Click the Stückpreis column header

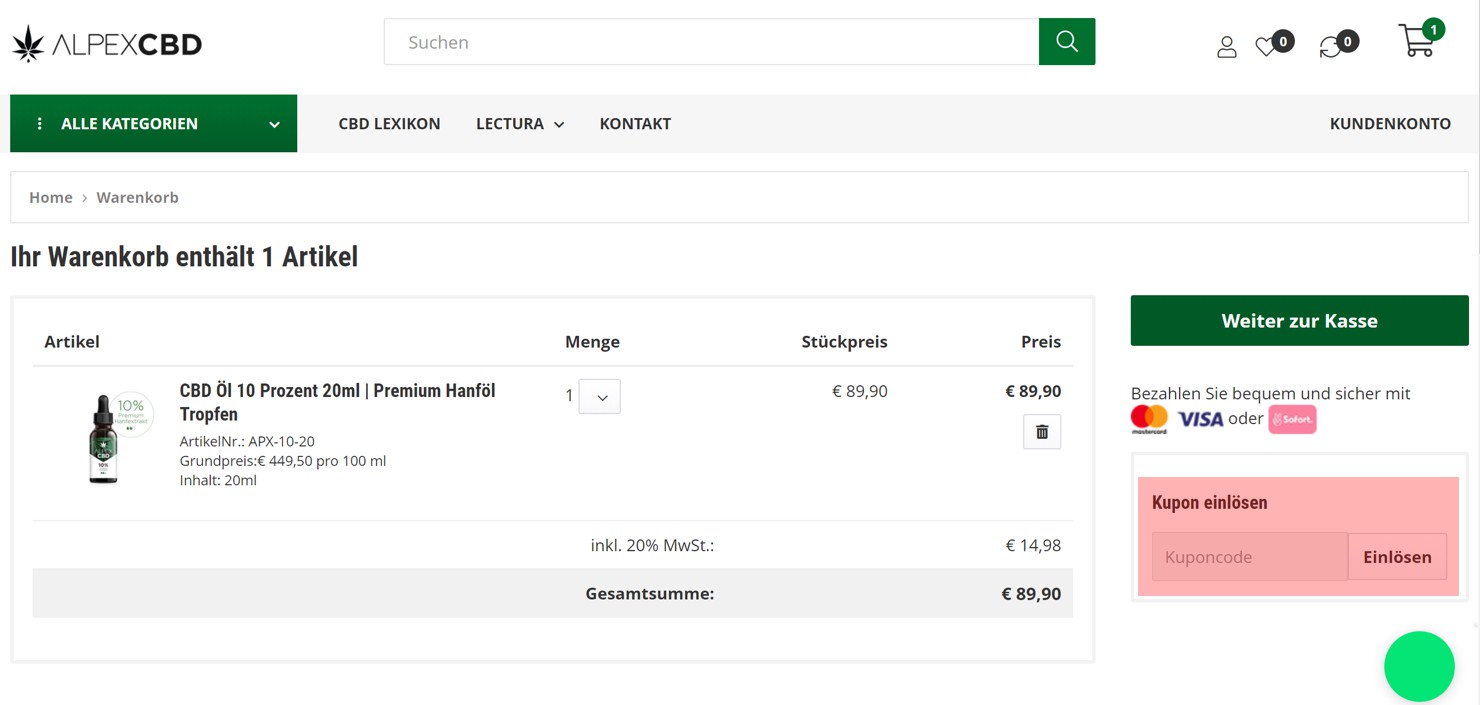coord(844,342)
